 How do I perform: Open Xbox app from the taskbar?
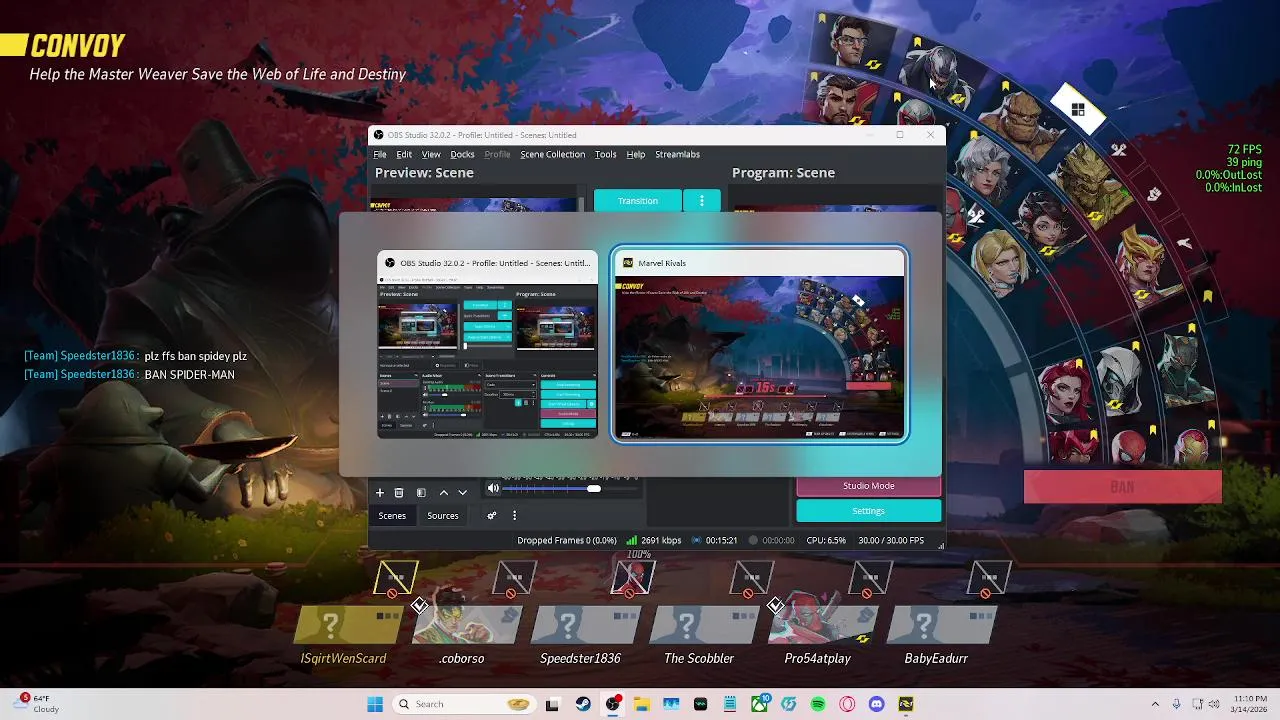pos(759,704)
